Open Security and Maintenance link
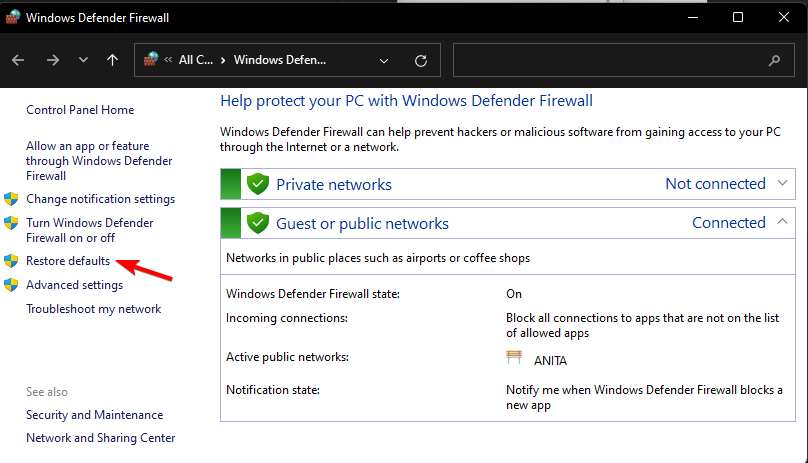808x463 pixels. point(94,415)
